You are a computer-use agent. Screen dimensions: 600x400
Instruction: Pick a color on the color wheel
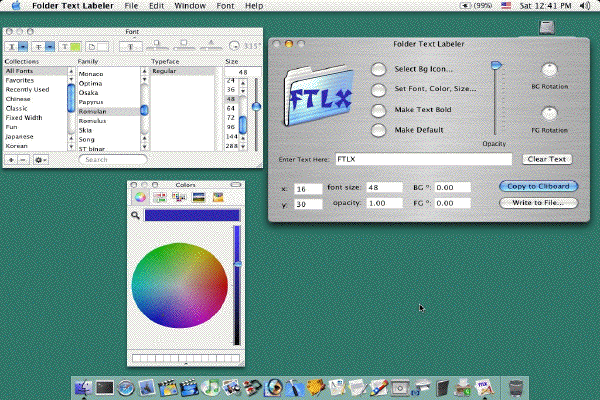pyautogui.click(x=179, y=286)
